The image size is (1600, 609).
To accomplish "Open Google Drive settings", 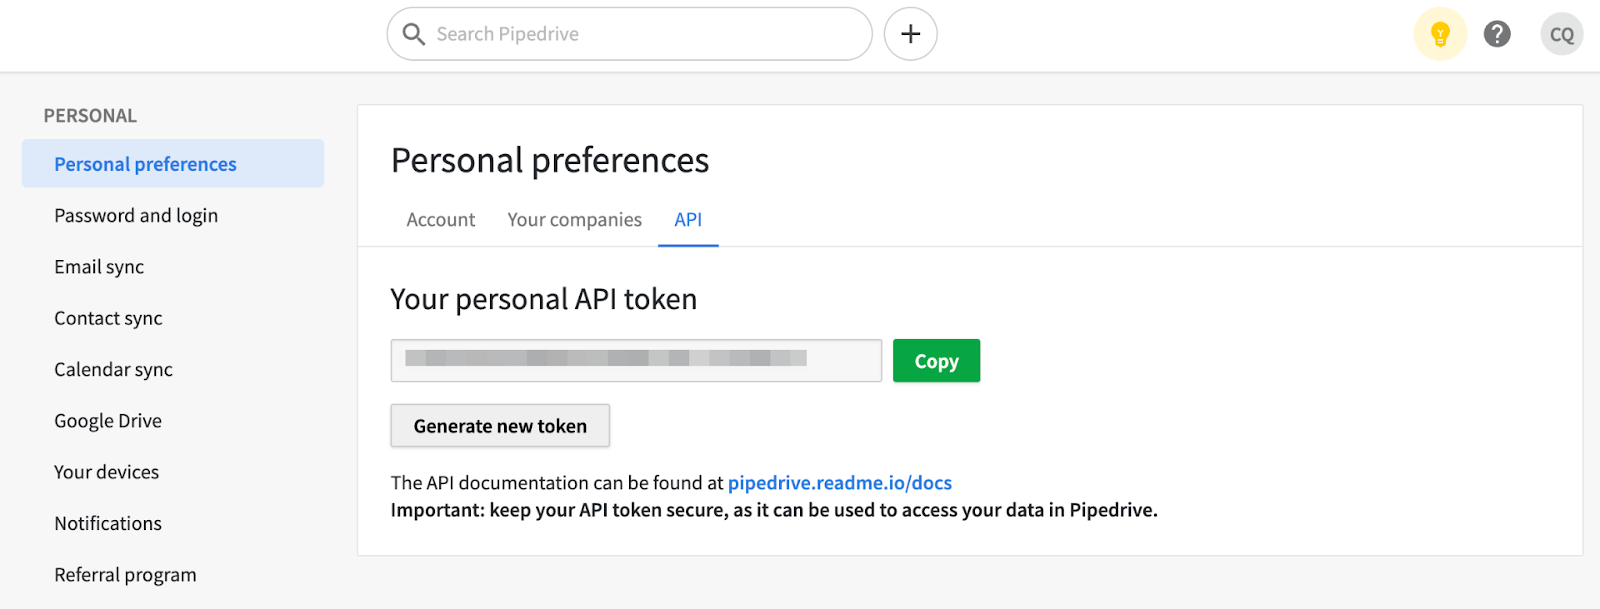I will pos(108,421).
